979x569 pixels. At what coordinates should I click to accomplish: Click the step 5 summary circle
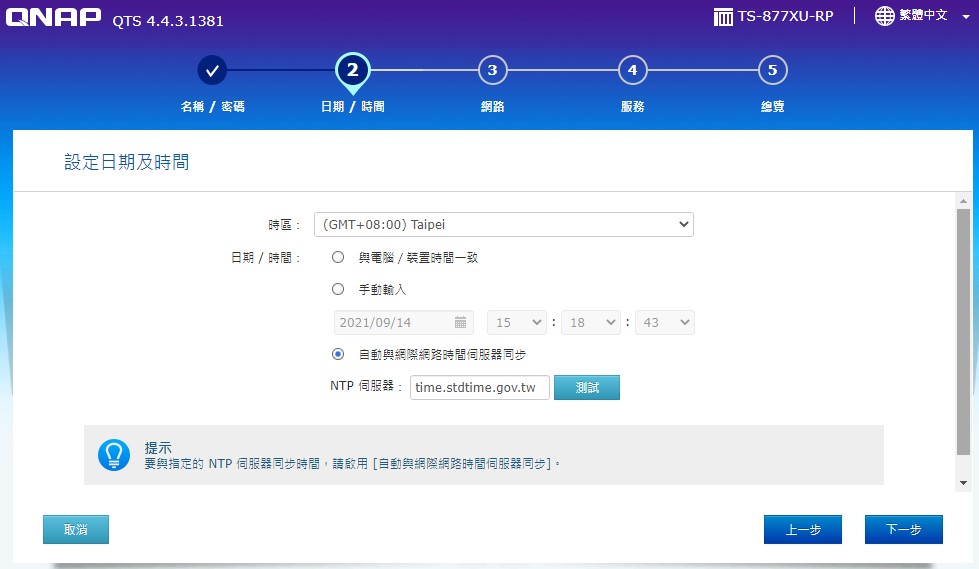coord(772,70)
